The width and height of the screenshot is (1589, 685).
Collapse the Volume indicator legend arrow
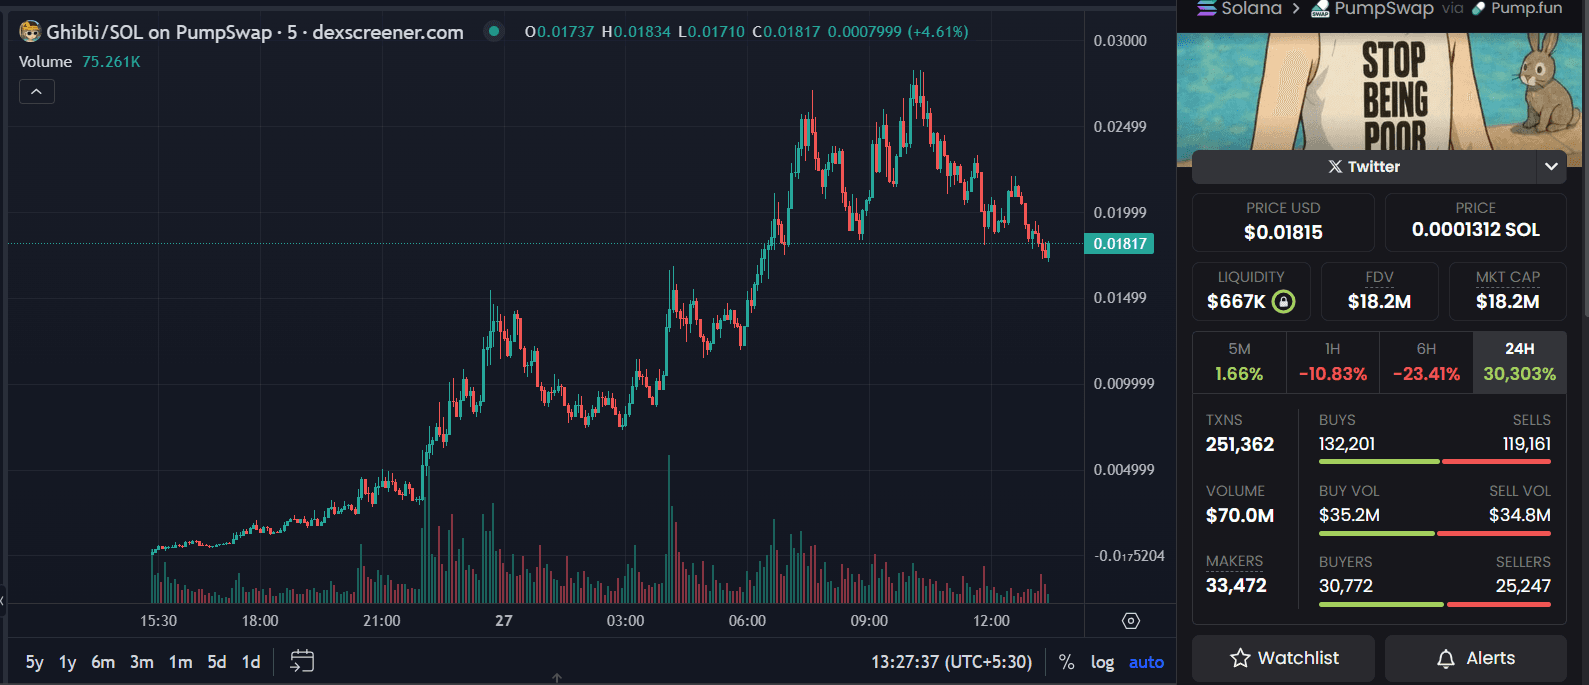(x=37, y=92)
